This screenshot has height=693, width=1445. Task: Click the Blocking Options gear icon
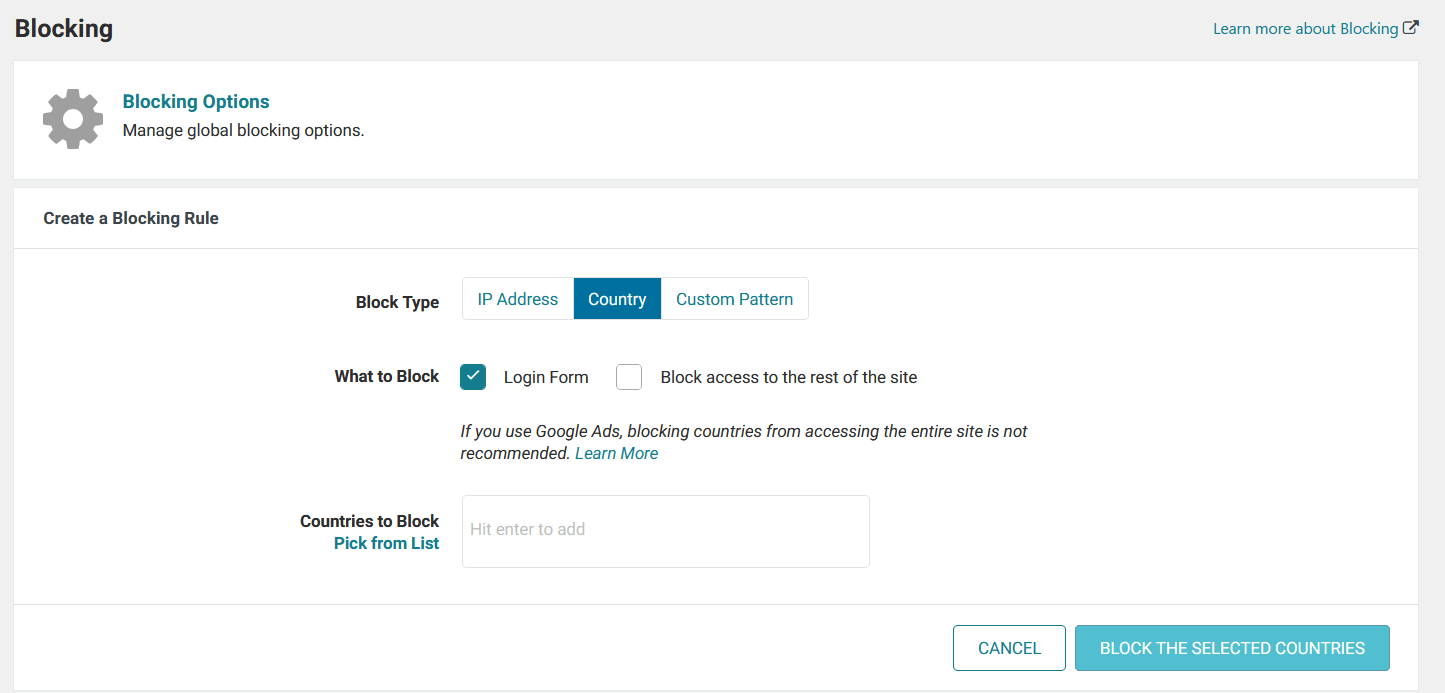pyautogui.click(x=72, y=118)
